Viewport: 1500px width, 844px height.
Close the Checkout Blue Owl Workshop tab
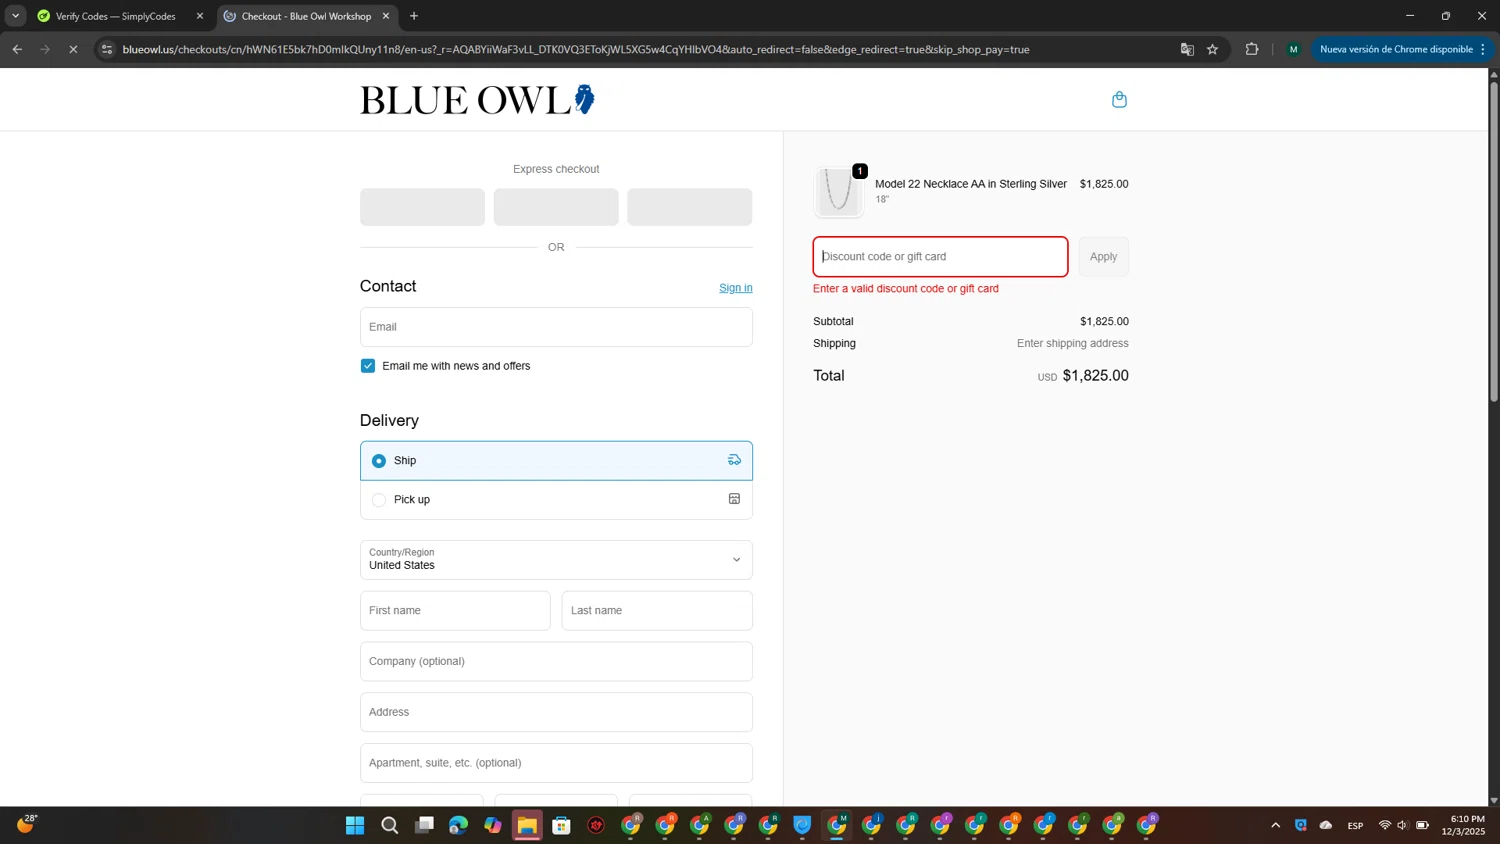[386, 16]
